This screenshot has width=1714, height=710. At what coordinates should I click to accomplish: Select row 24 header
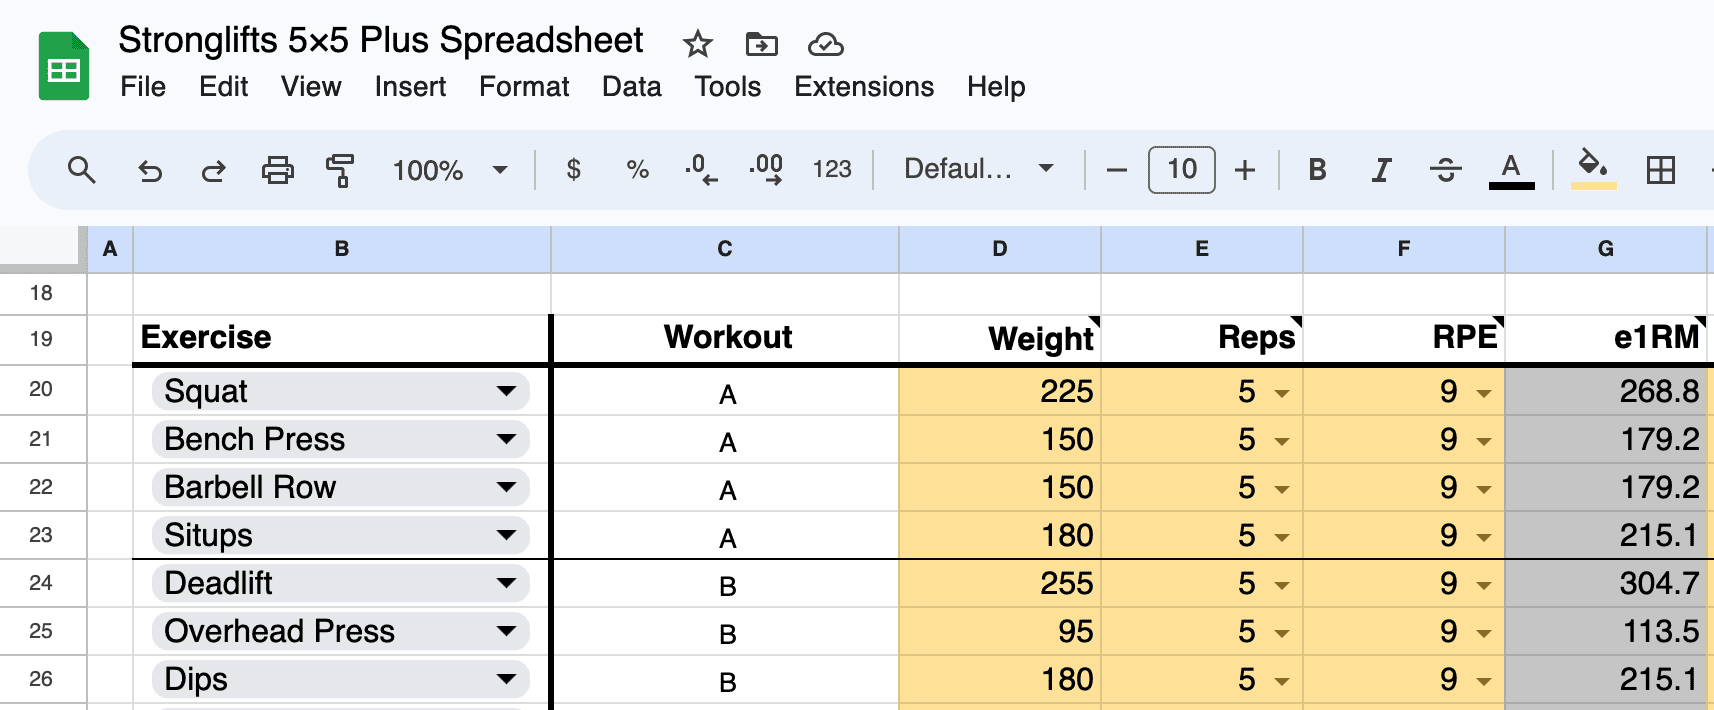pyautogui.click(x=42, y=583)
